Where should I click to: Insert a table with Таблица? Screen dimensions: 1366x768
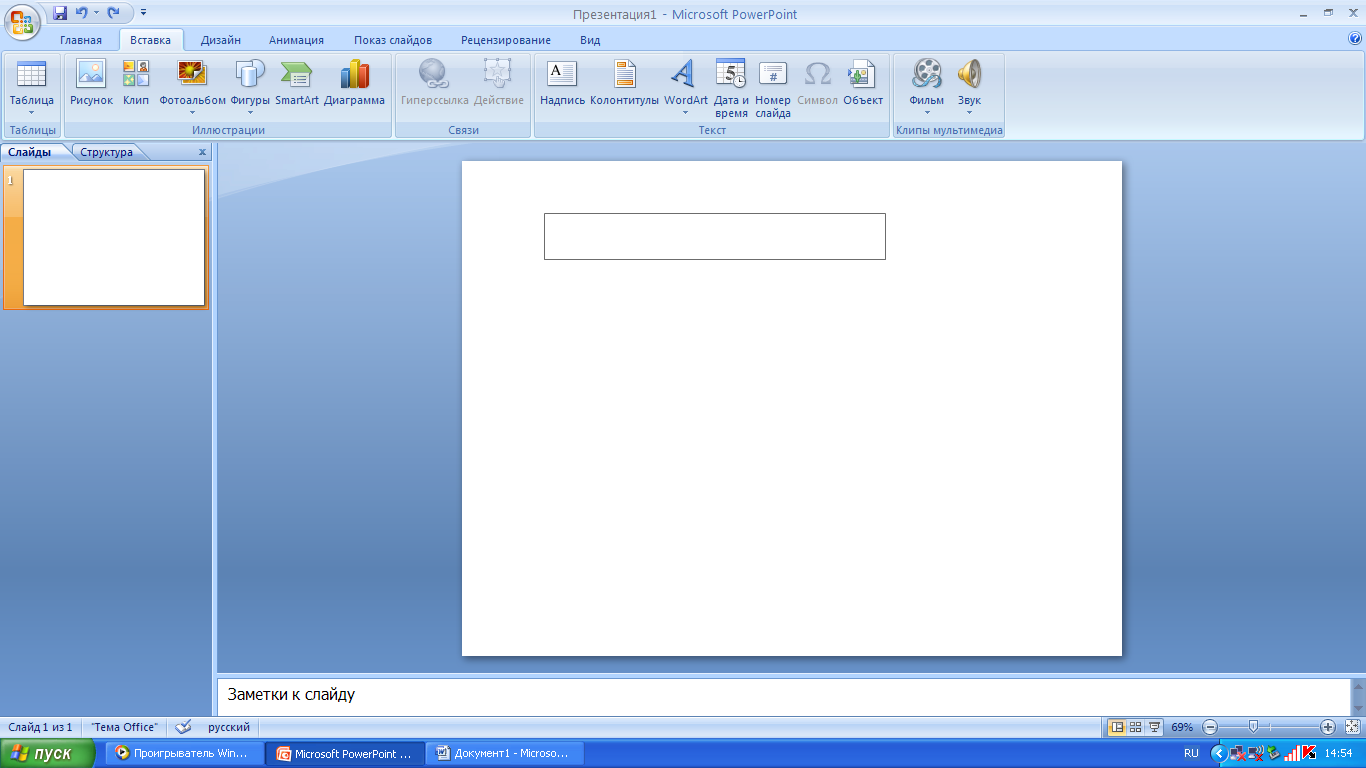(x=32, y=87)
